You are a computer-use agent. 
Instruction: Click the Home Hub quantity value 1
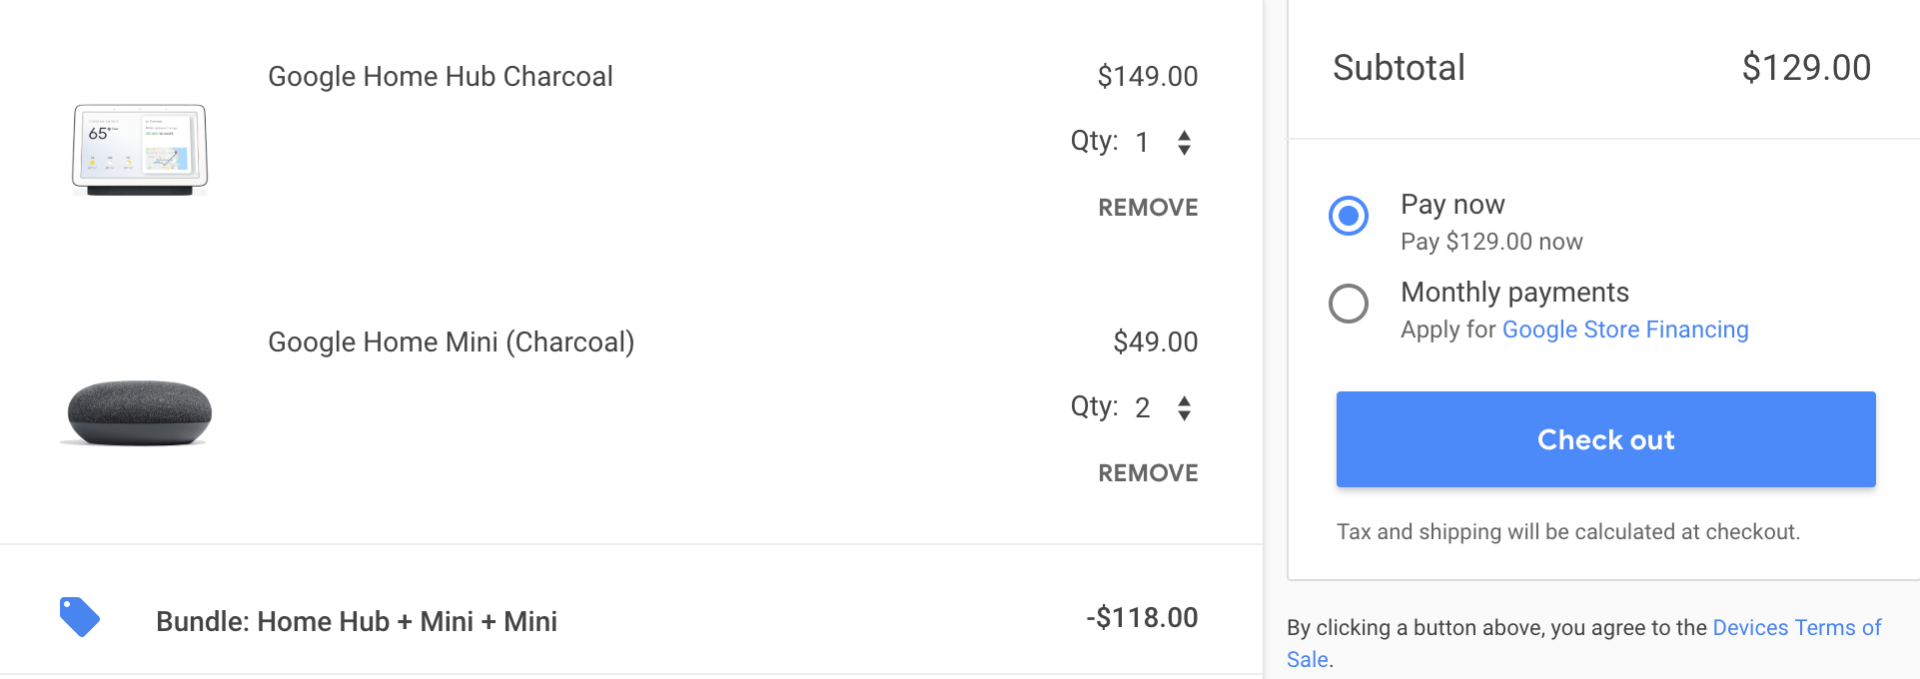coord(1142,143)
